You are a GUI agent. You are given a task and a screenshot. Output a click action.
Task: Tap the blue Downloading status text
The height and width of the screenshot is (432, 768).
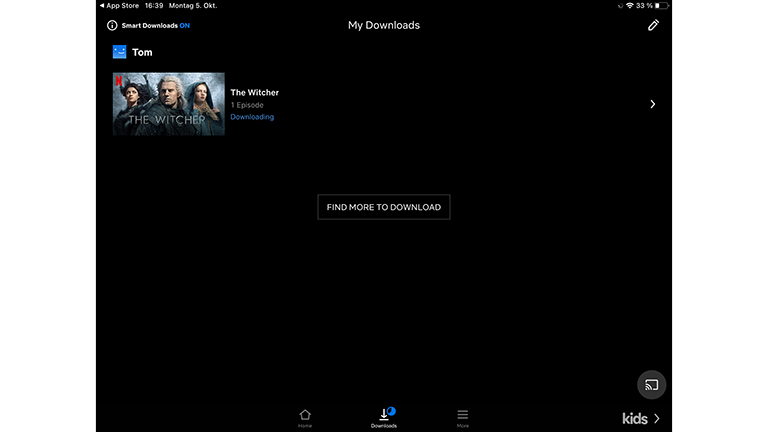pyautogui.click(x=252, y=117)
